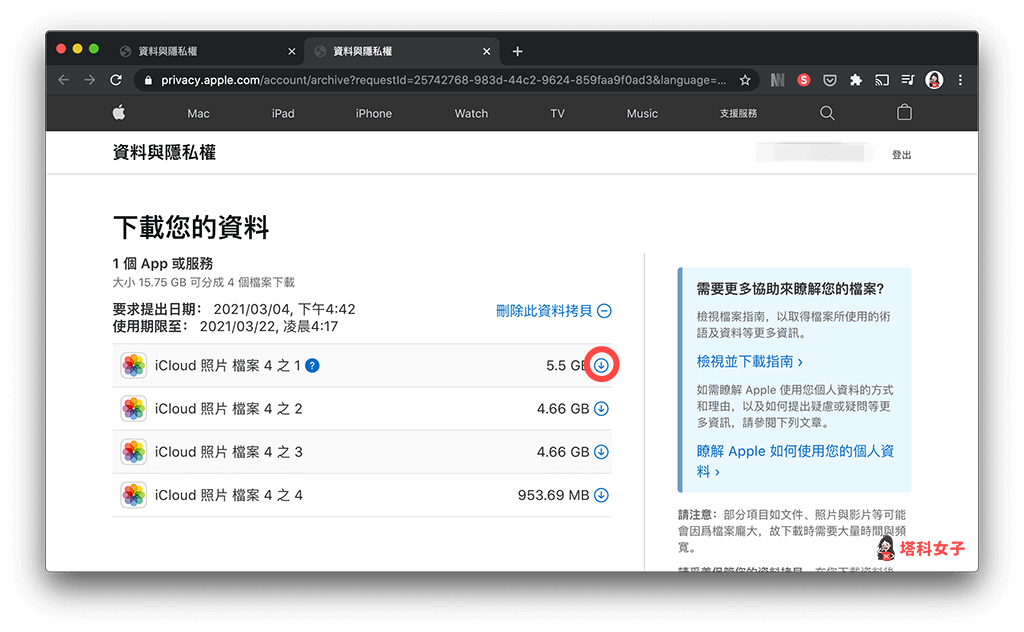Open the shopping bag icon
Viewport: 1024px width, 632px height.
pyautogui.click(x=904, y=112)
